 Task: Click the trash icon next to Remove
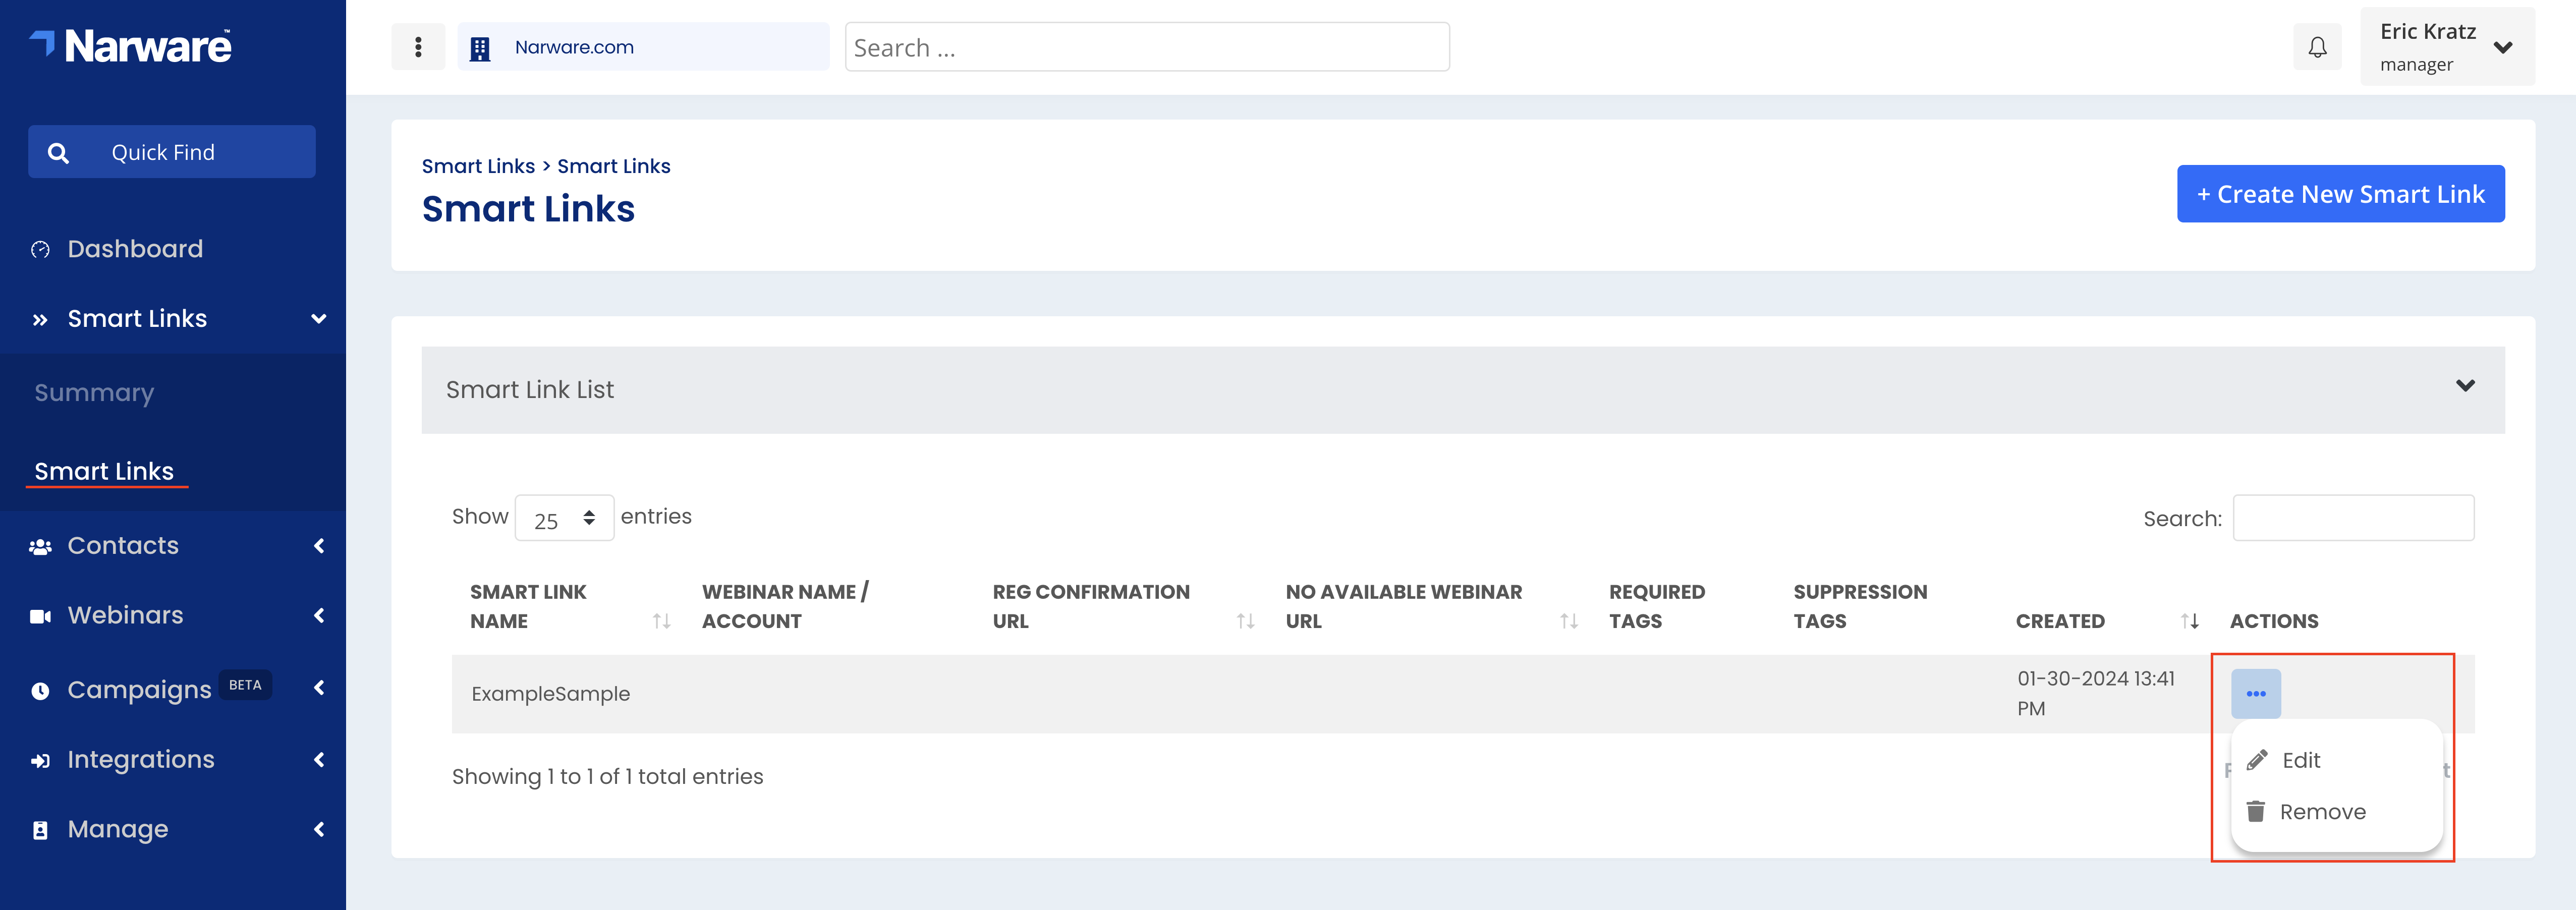[x=2256, y=811]
